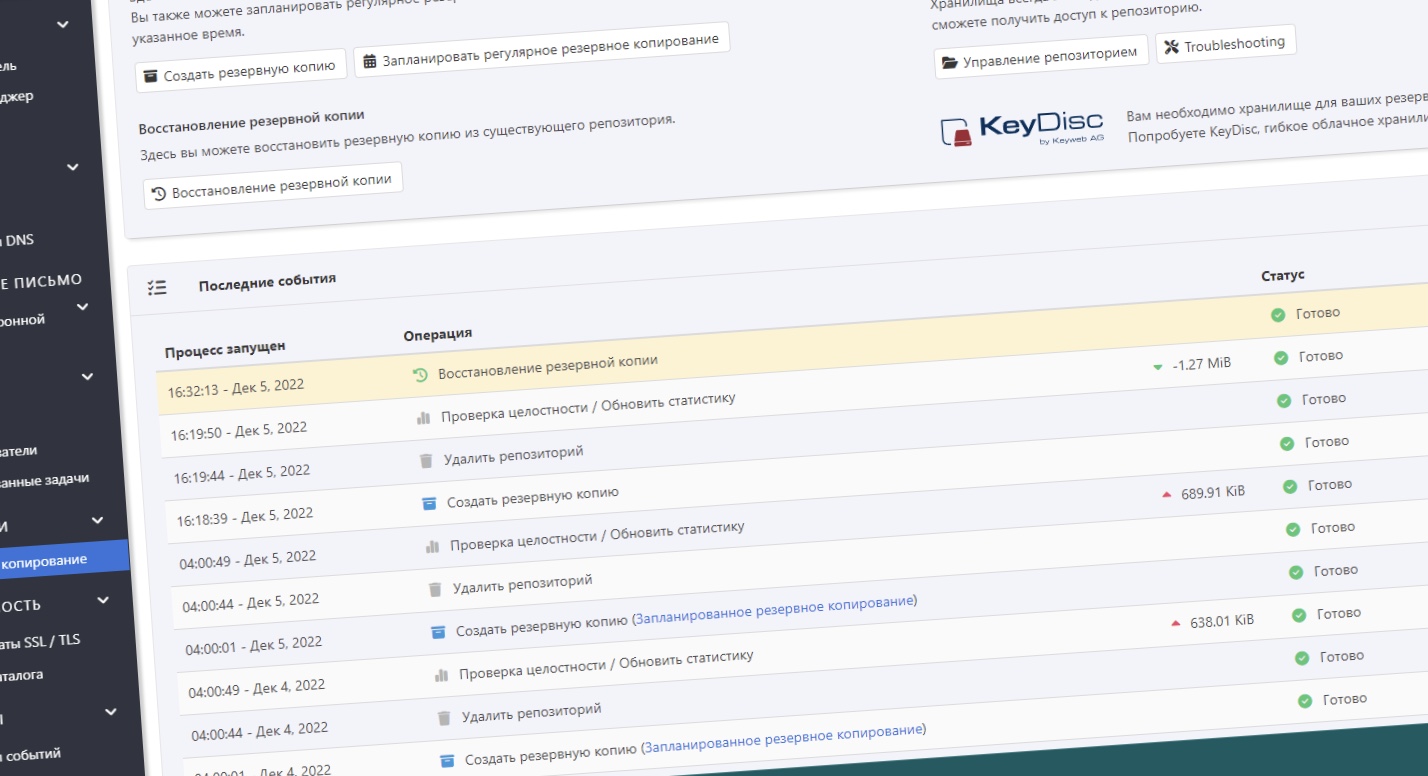Collapse the sidebar section with the Е ПИСЬМО heading

click(x=83, y=306)
